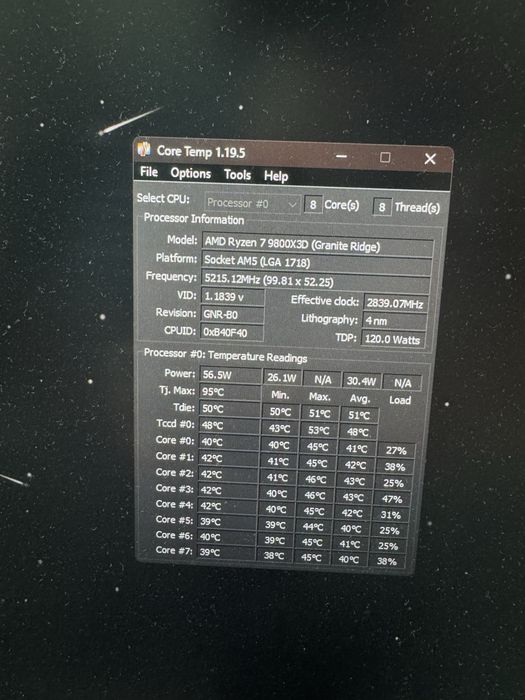Click the TDP value 120.0 Watts
The height and width of the screenshot is (700, 525).
click(393, 339)
